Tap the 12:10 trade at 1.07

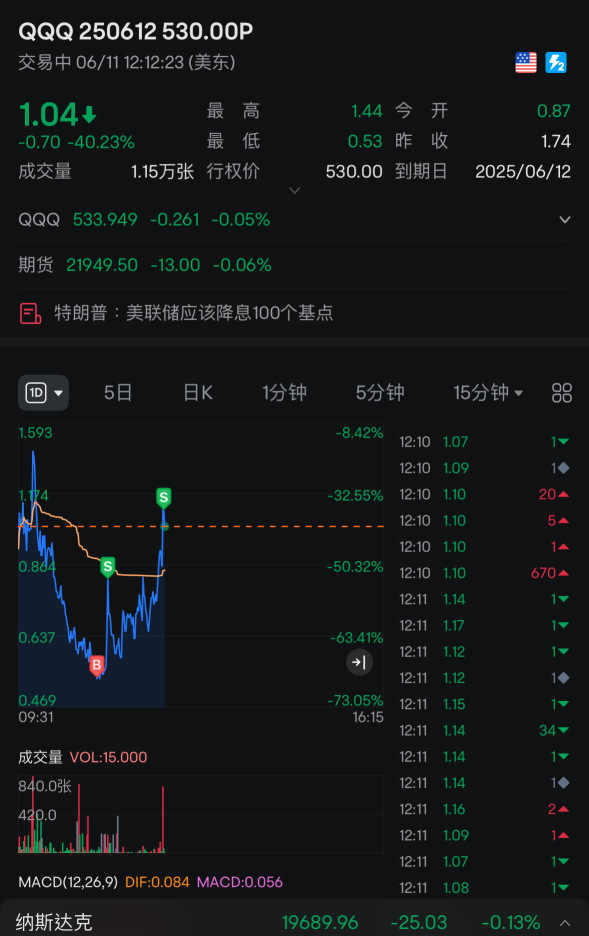click(484, 442)
